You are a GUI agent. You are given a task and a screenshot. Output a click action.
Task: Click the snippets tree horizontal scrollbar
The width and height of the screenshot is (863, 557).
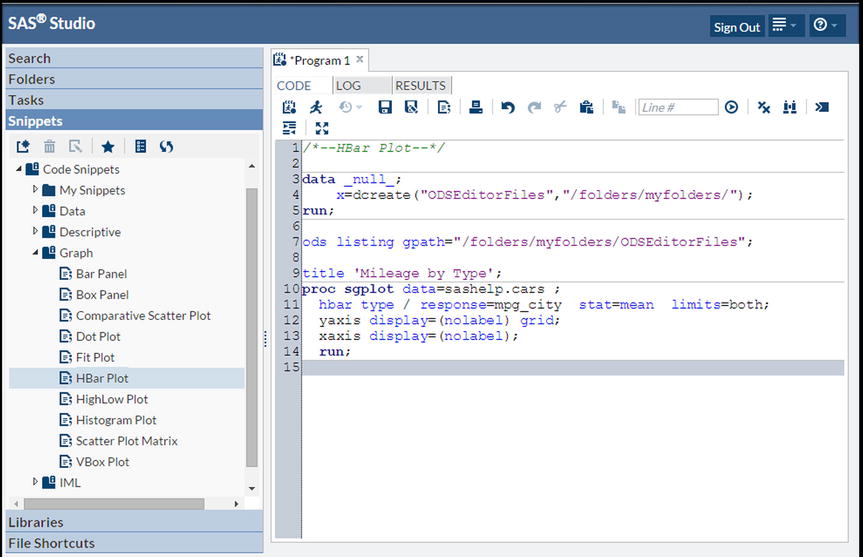click(114, 504)
